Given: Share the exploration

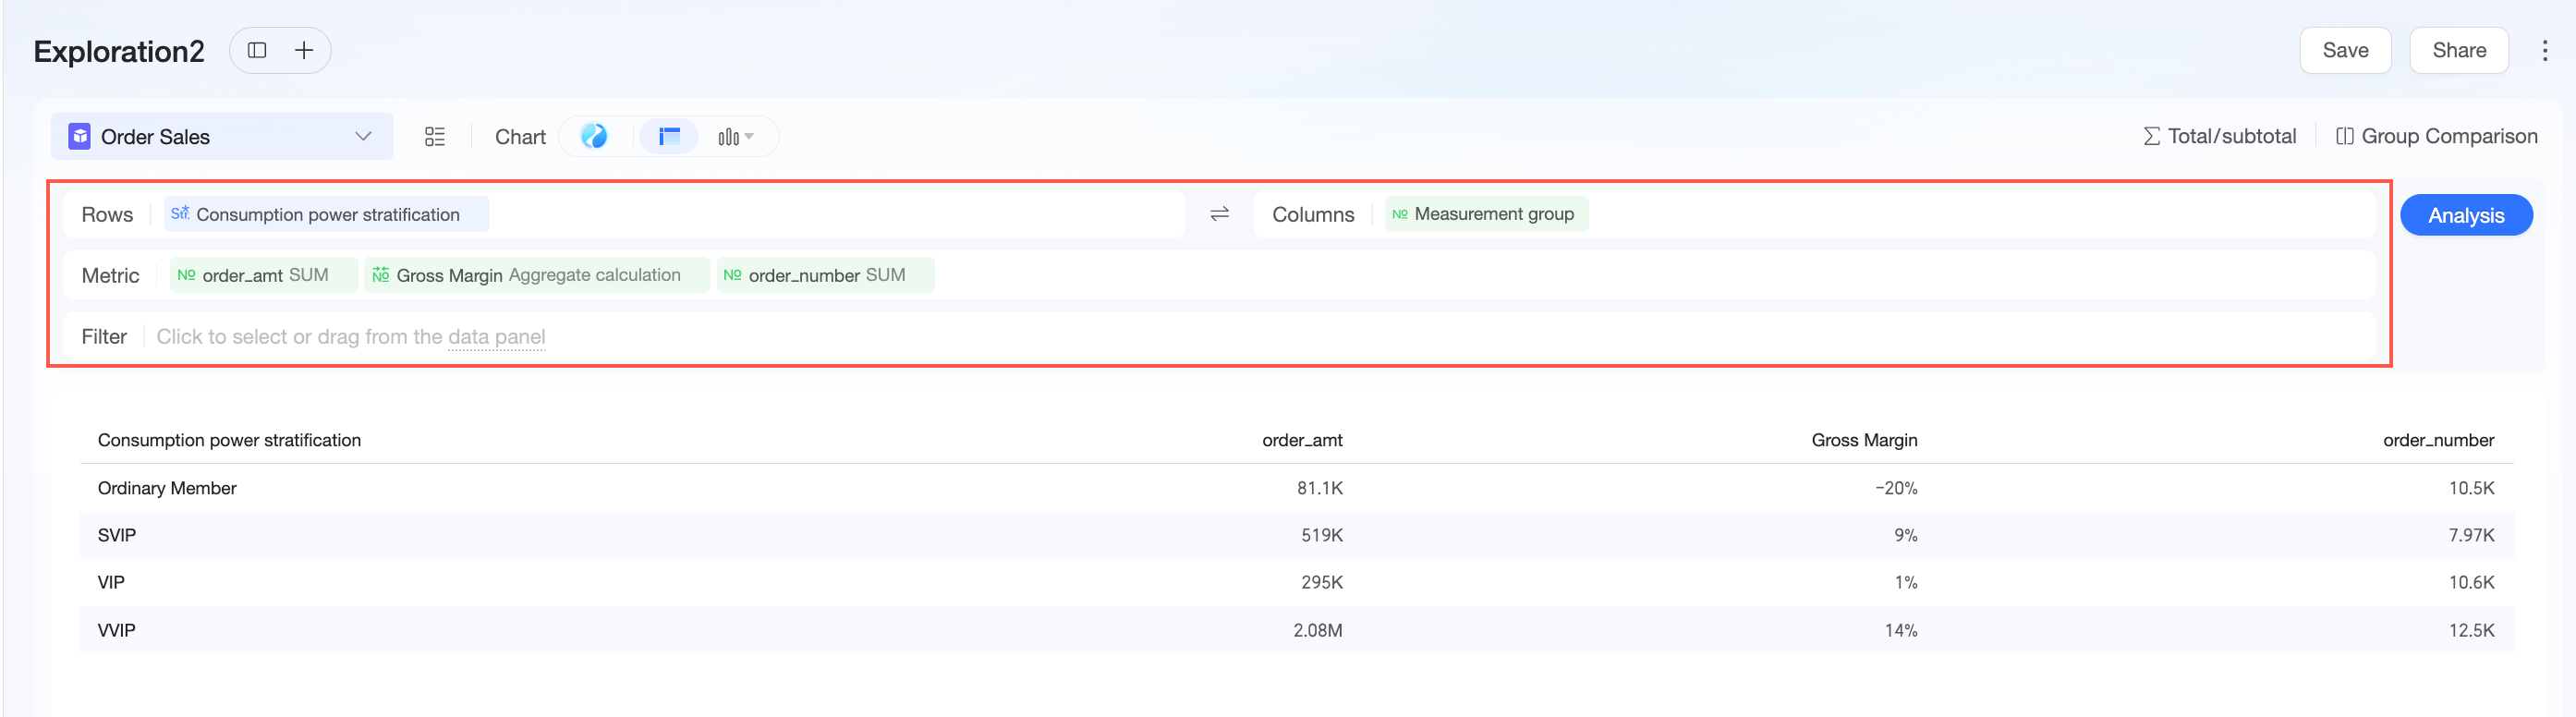Looking at the screenshot, I should tap(2458, 50).
